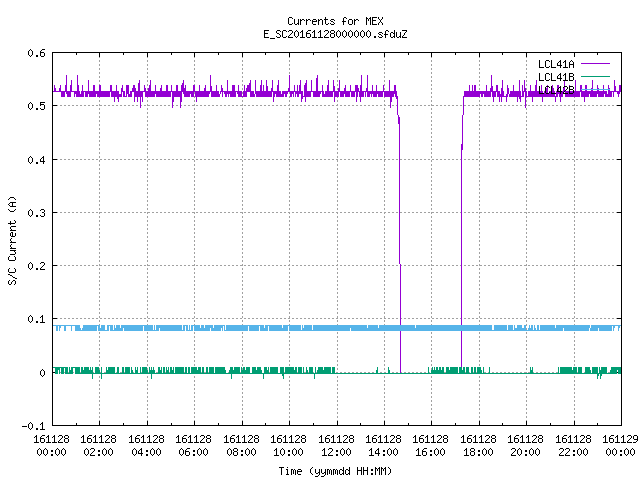The height and width of the screenshot is (480, 640).
Task: Click the 0.1 y-axis tick value
Action: [x=36, y=319]
